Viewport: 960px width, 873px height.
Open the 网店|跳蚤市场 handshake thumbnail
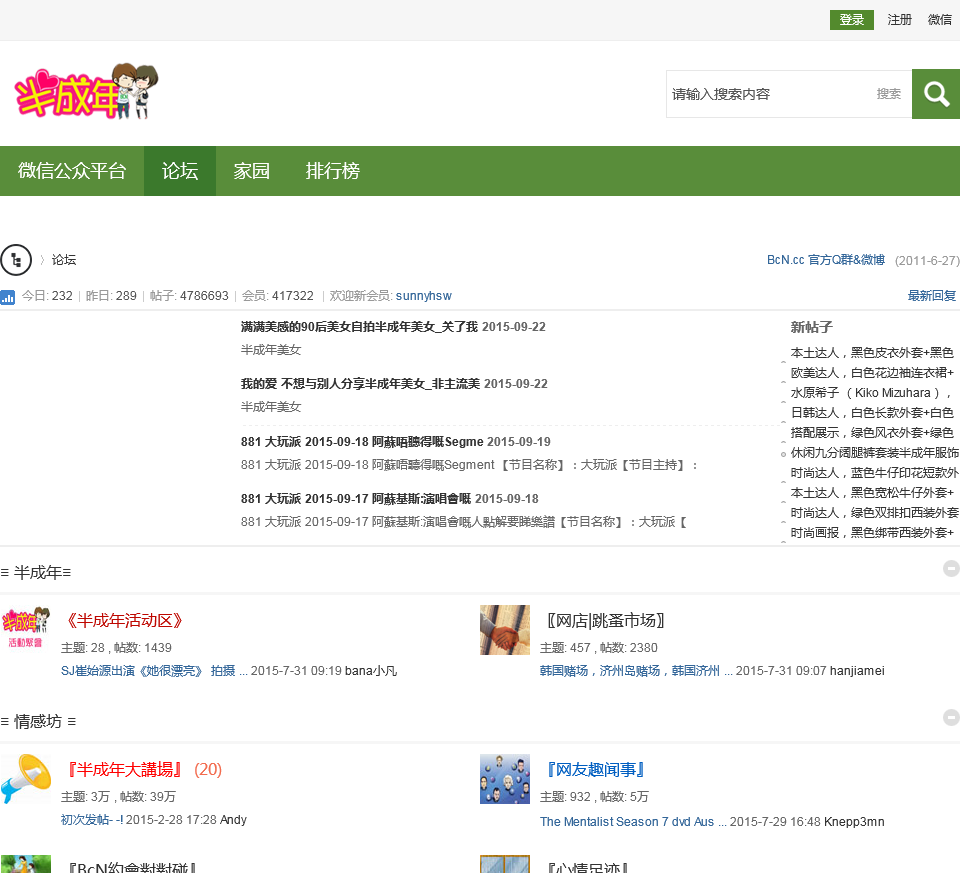[x=504, y=630]
